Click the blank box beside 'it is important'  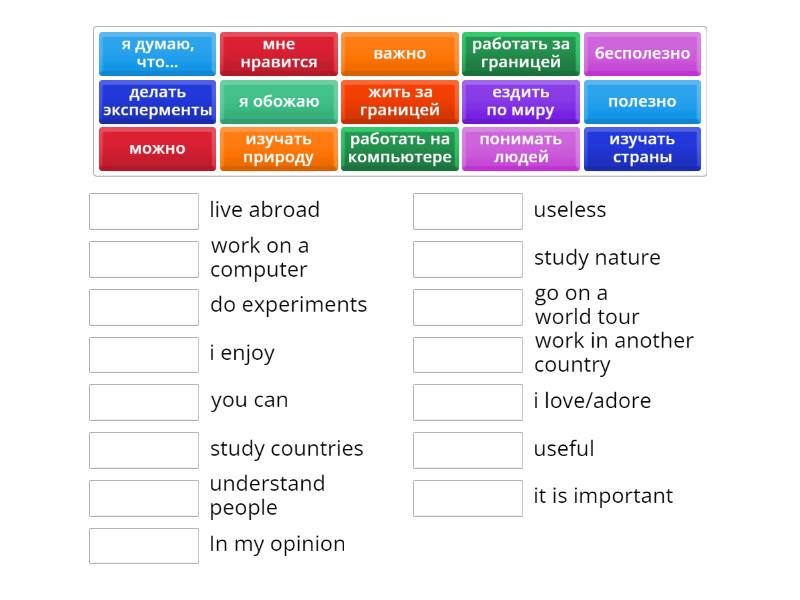[x=468, y=498]
